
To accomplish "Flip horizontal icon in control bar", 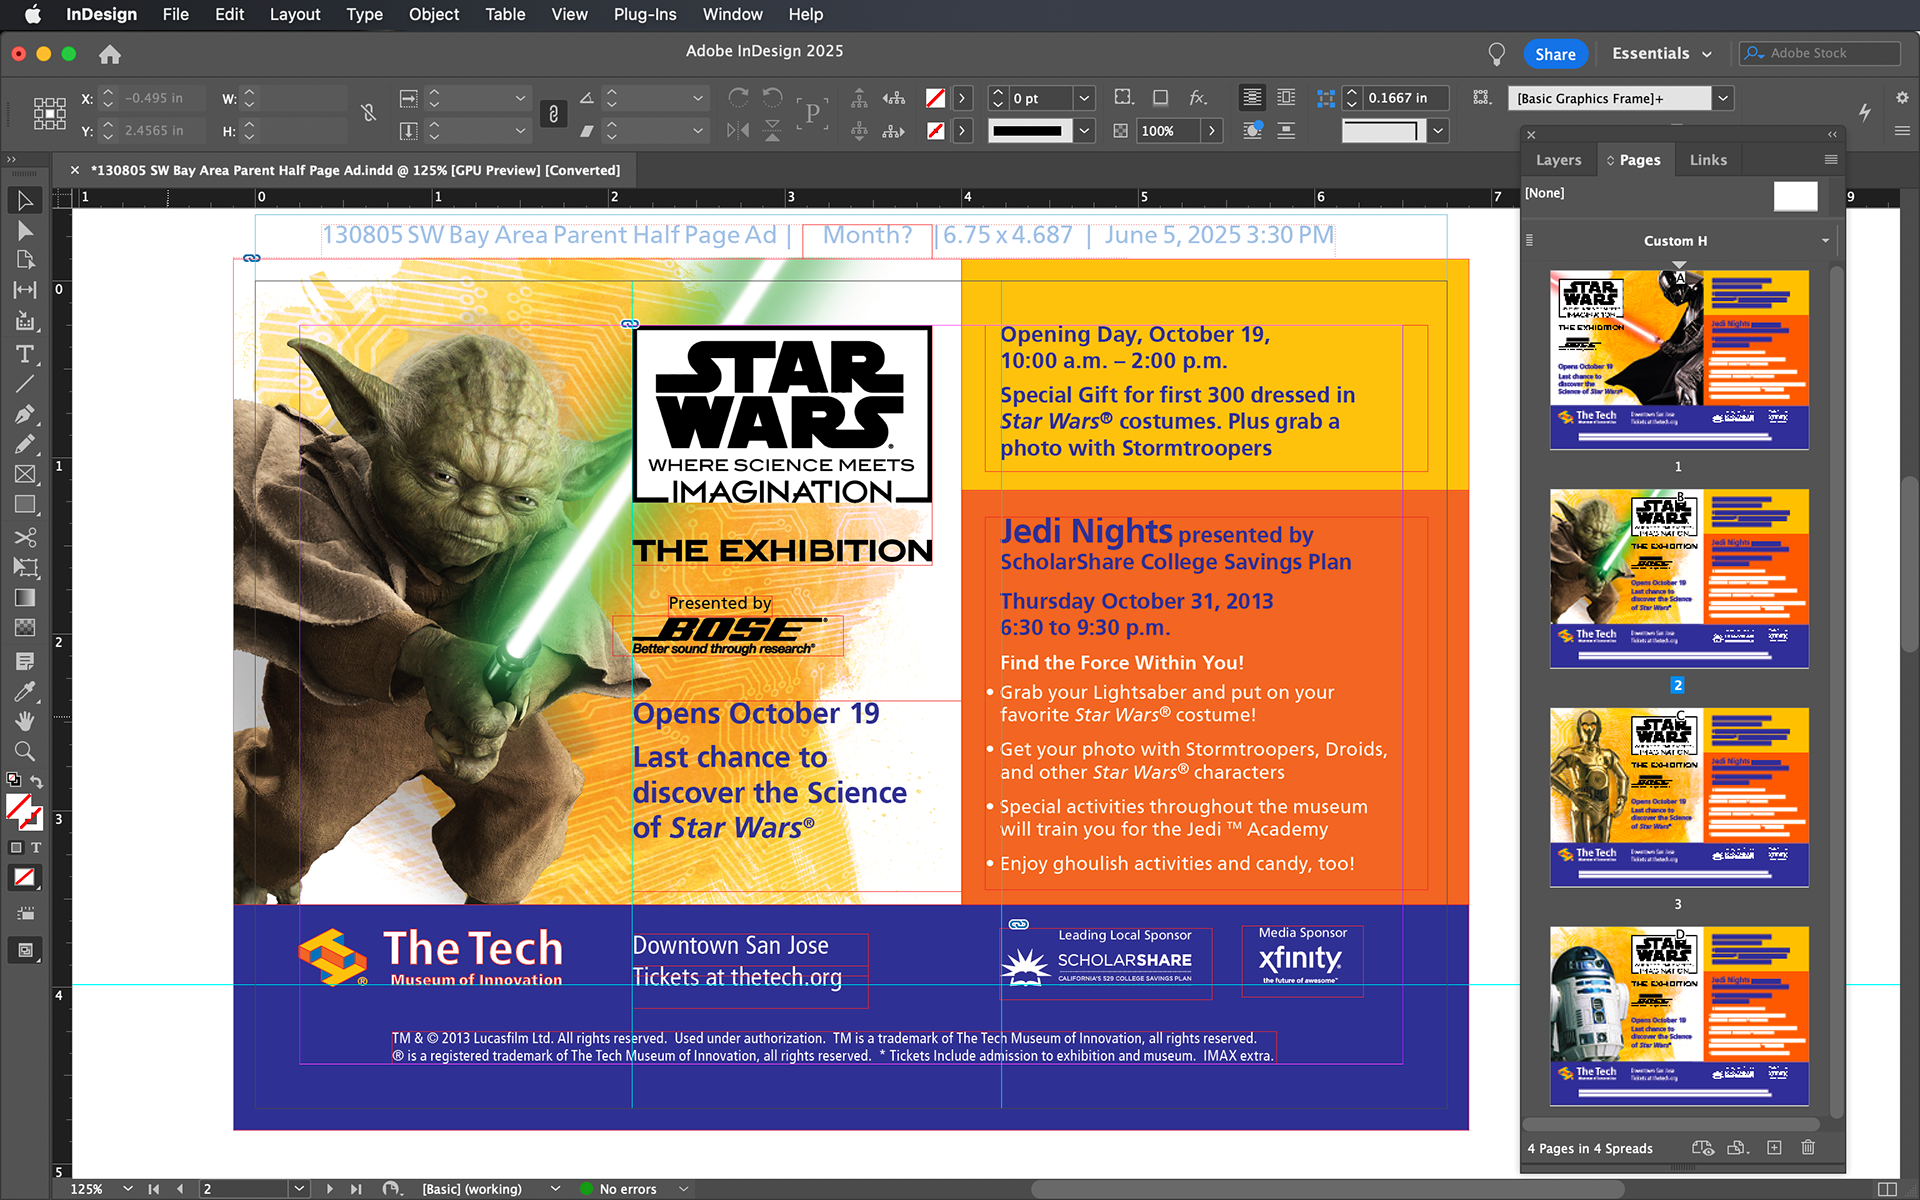I will (738, 131).
